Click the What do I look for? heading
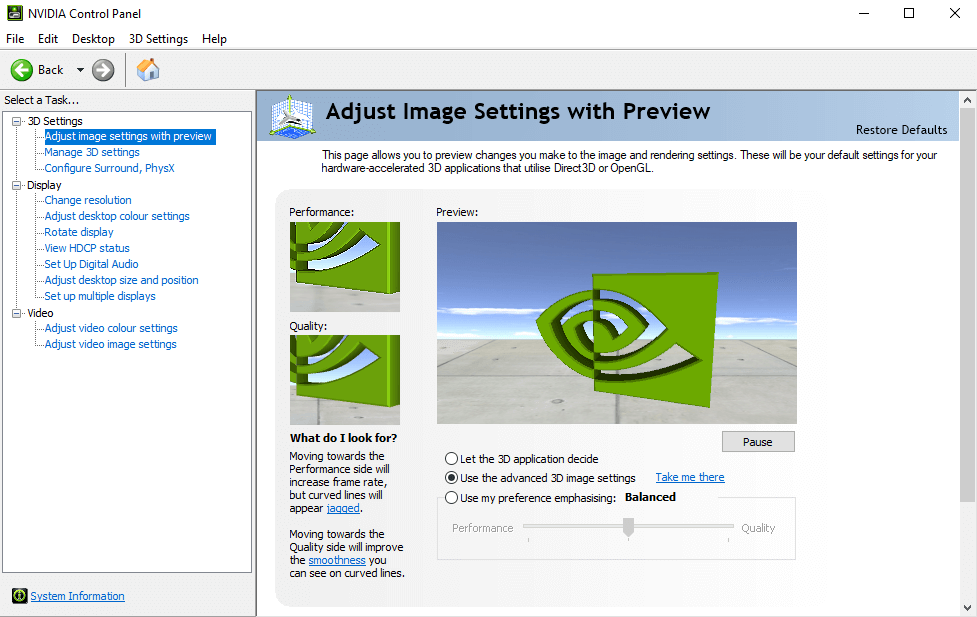977x617 pixels. (x=343, y=438)
